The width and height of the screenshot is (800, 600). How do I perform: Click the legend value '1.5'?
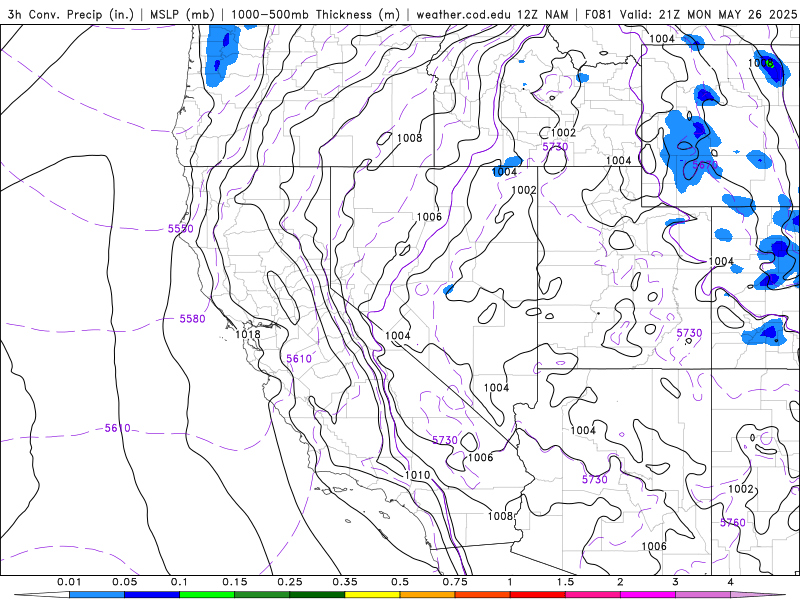point(565,582)
